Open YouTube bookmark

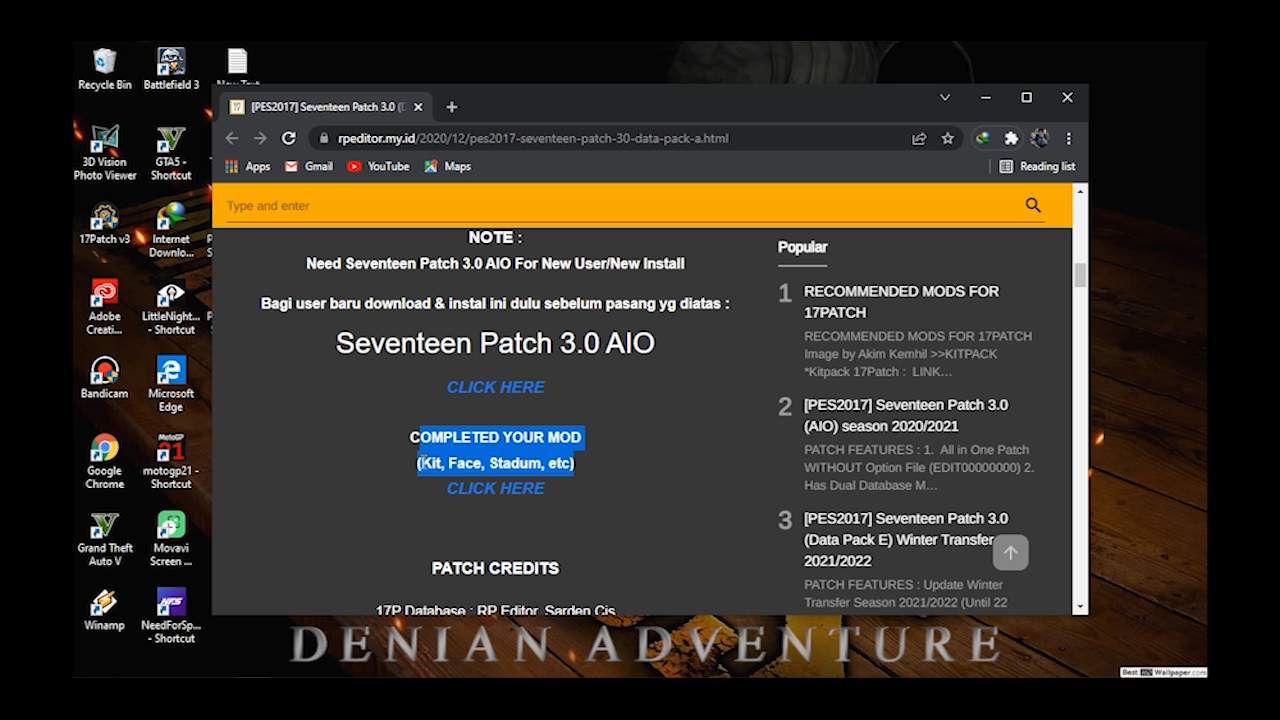pos(378,166)
